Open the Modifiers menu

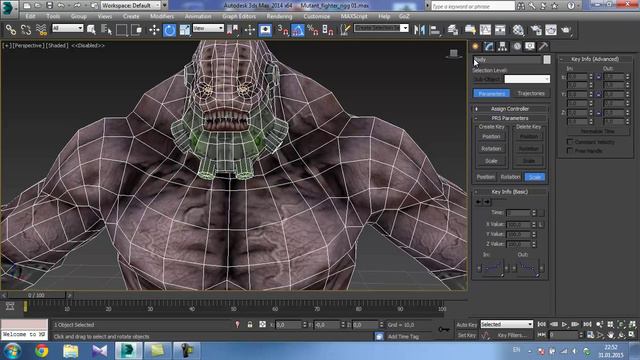(162, 16)
